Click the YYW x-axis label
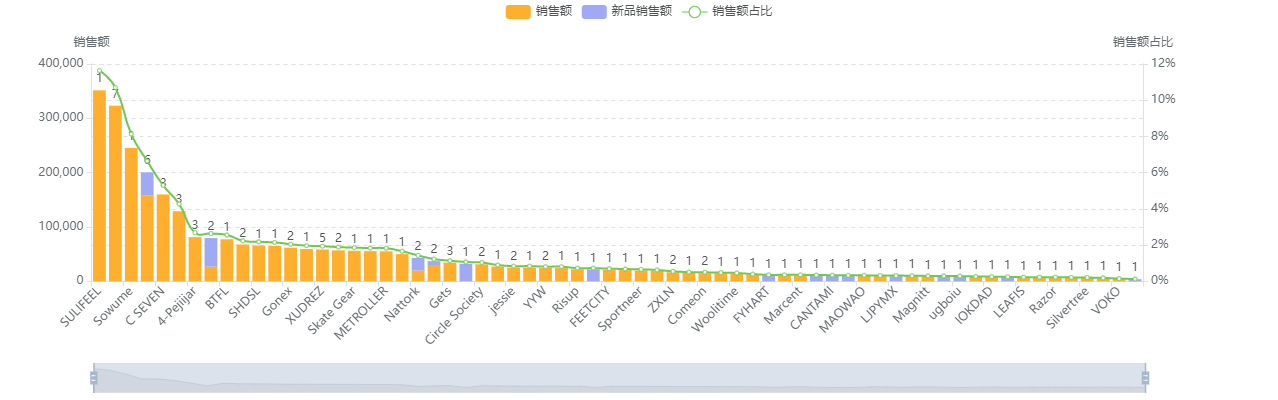Viewport: 1278px width, 400px height. tap(536, 298)
